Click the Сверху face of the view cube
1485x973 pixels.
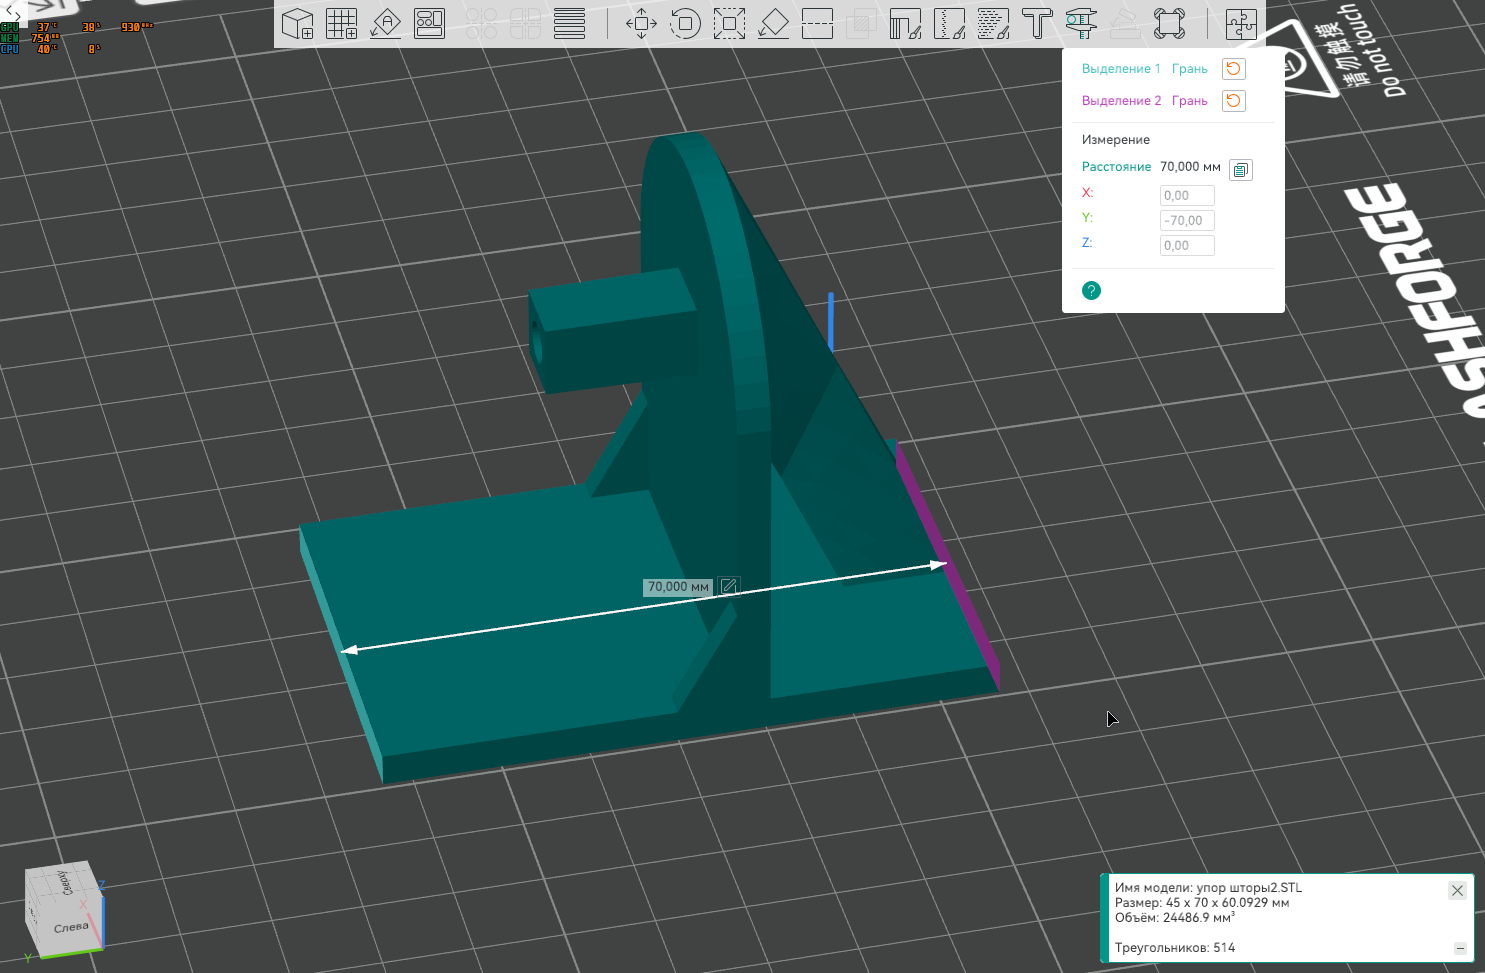pos(65,881)
